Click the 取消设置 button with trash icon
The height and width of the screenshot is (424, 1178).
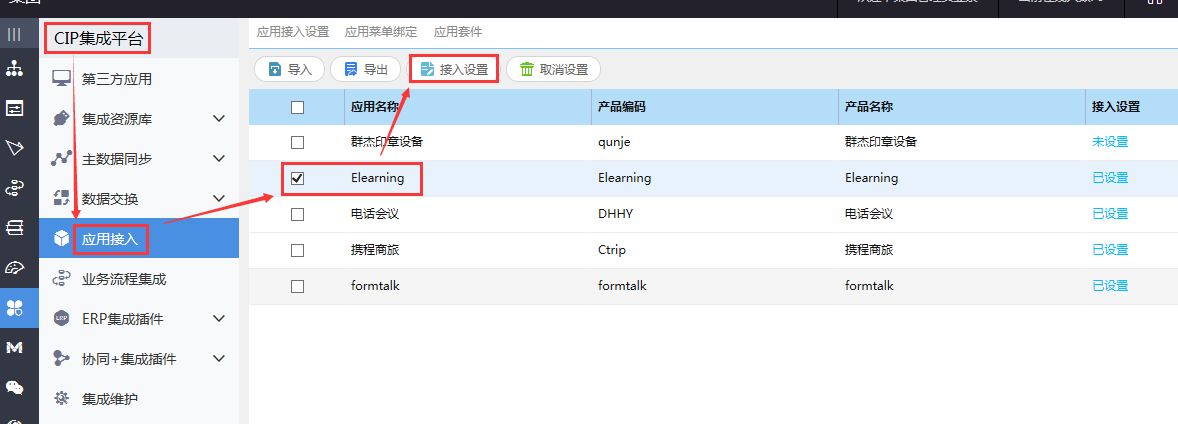[x=553, y=69]
